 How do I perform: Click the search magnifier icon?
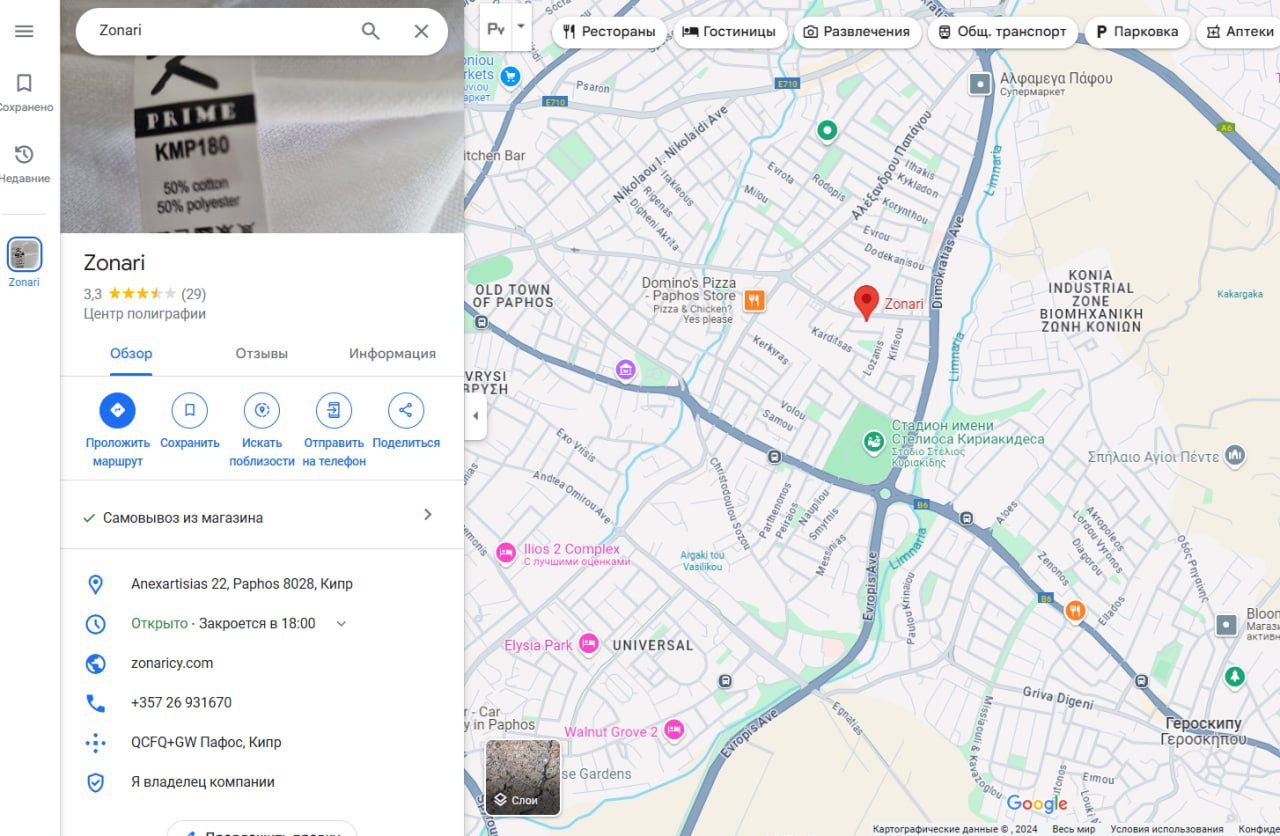pyautogui.click(x=371, y=31)
